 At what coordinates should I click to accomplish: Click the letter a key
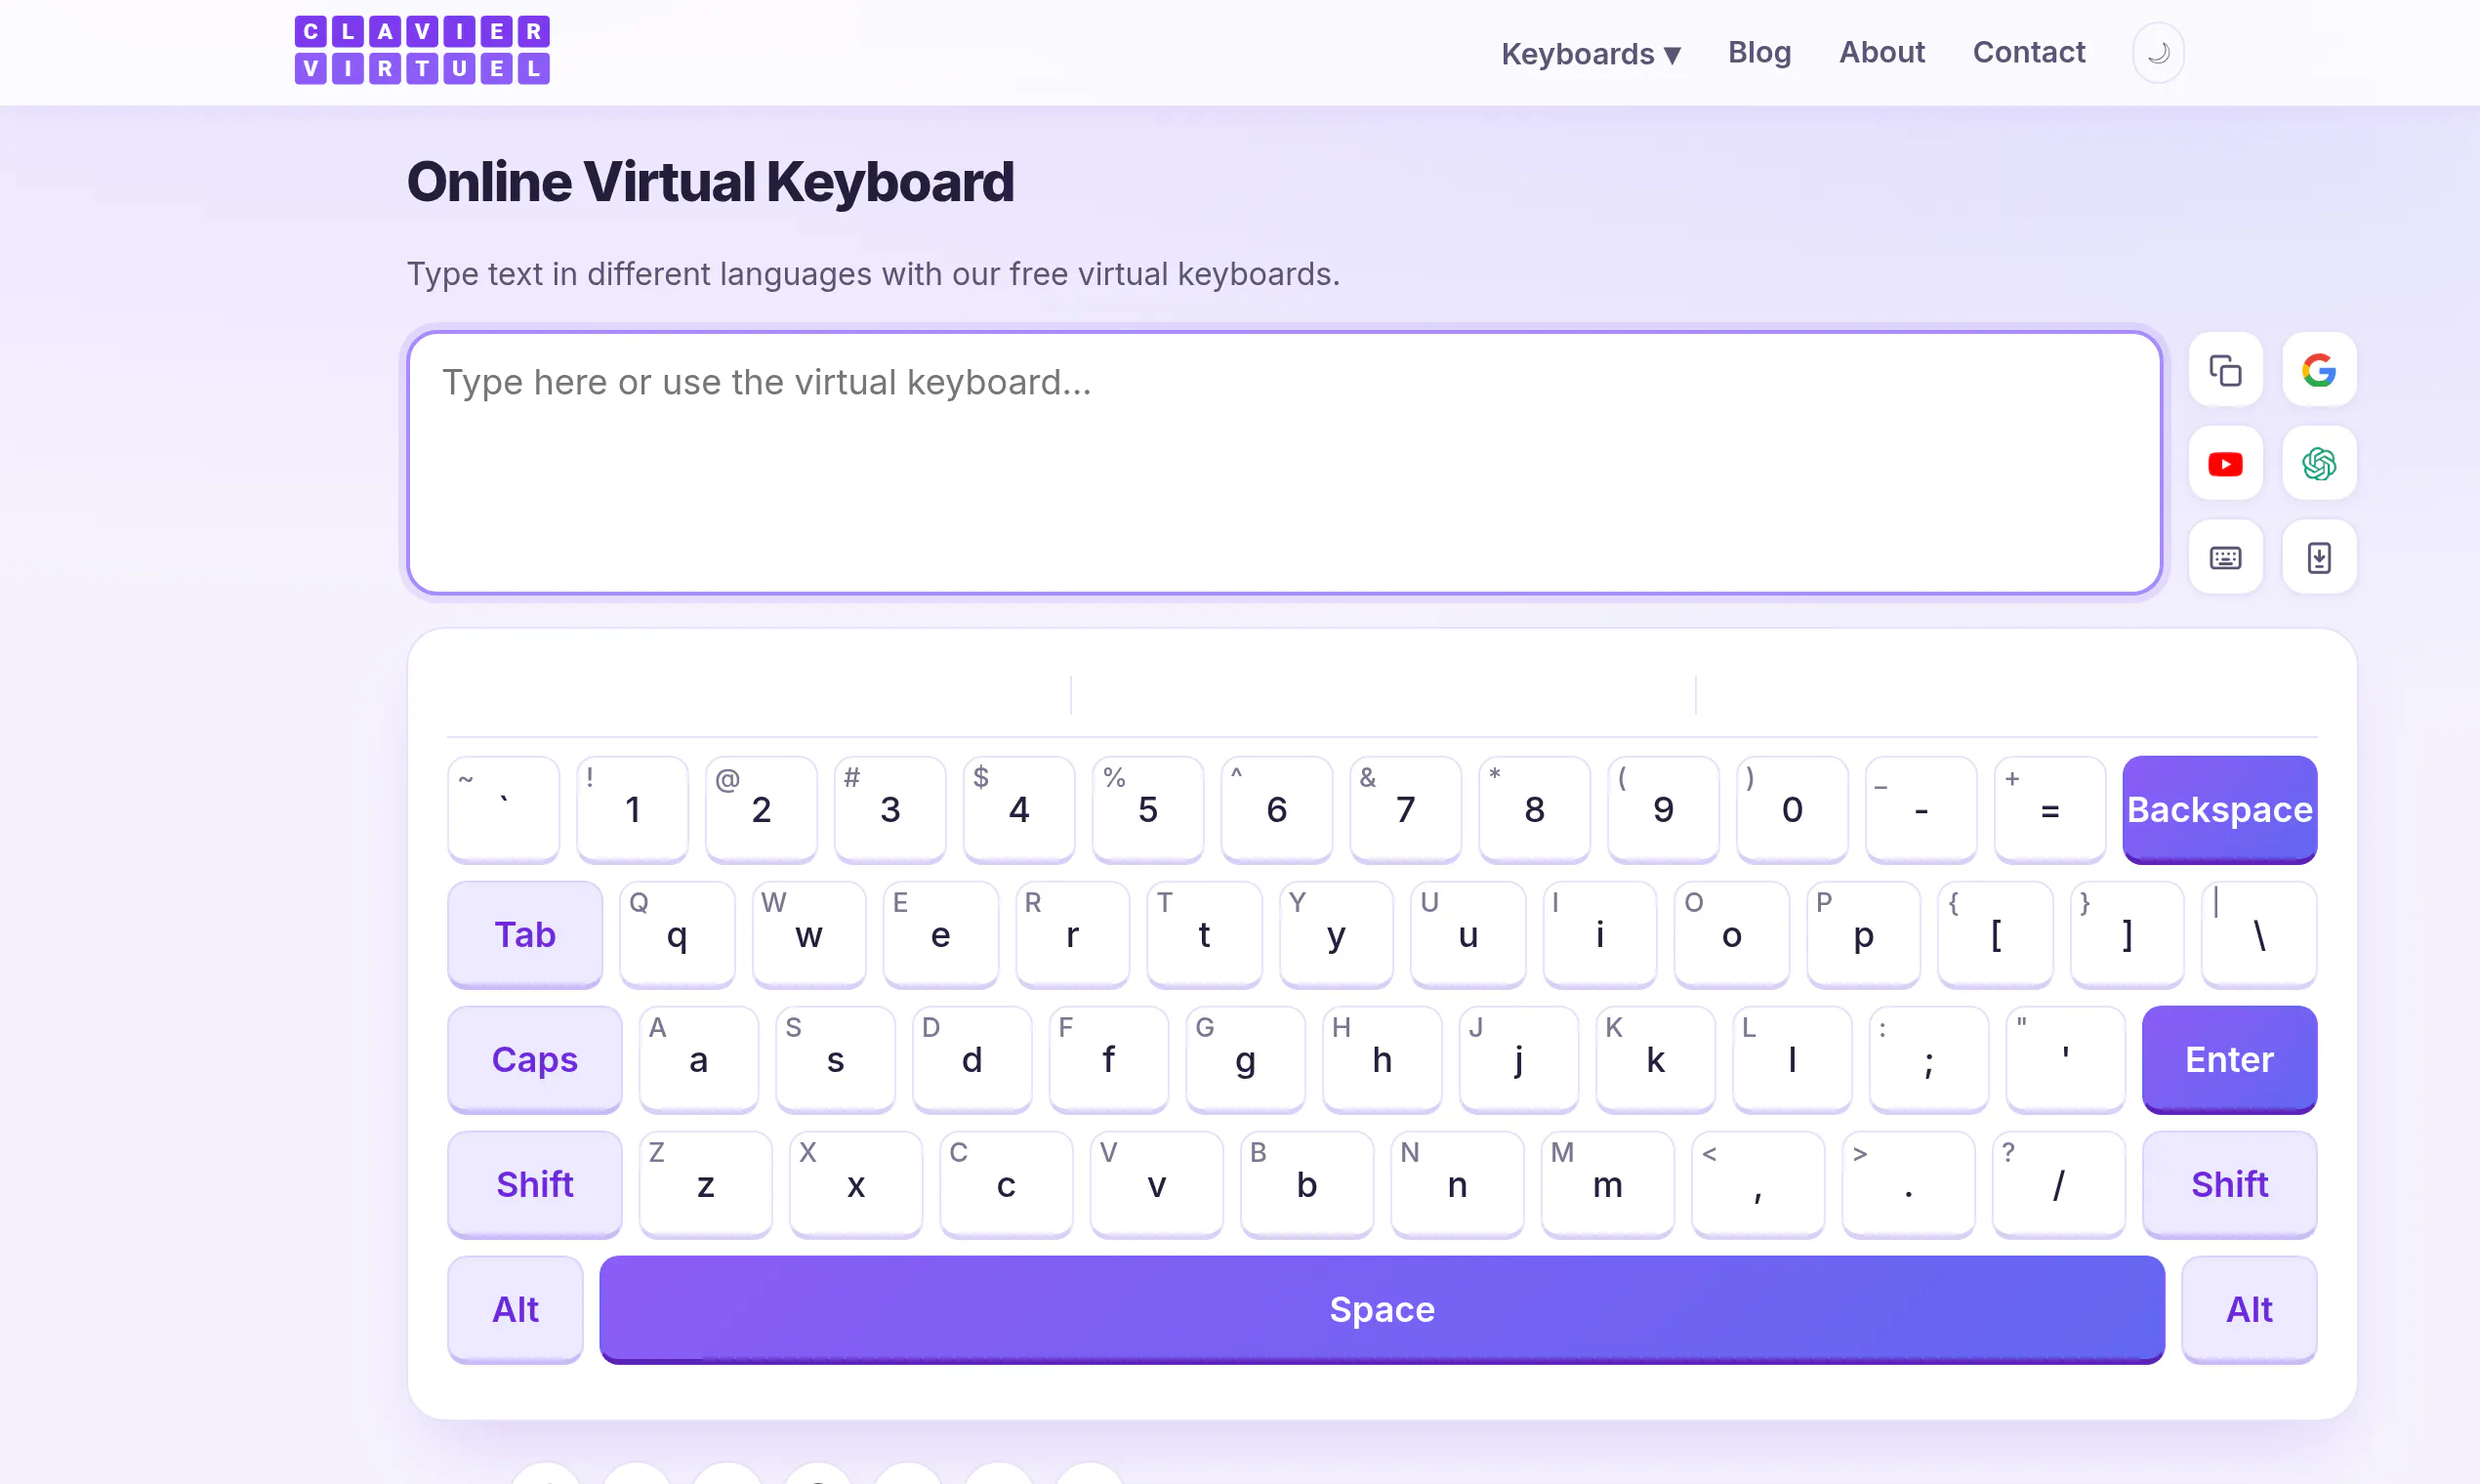coord(698,1059)
